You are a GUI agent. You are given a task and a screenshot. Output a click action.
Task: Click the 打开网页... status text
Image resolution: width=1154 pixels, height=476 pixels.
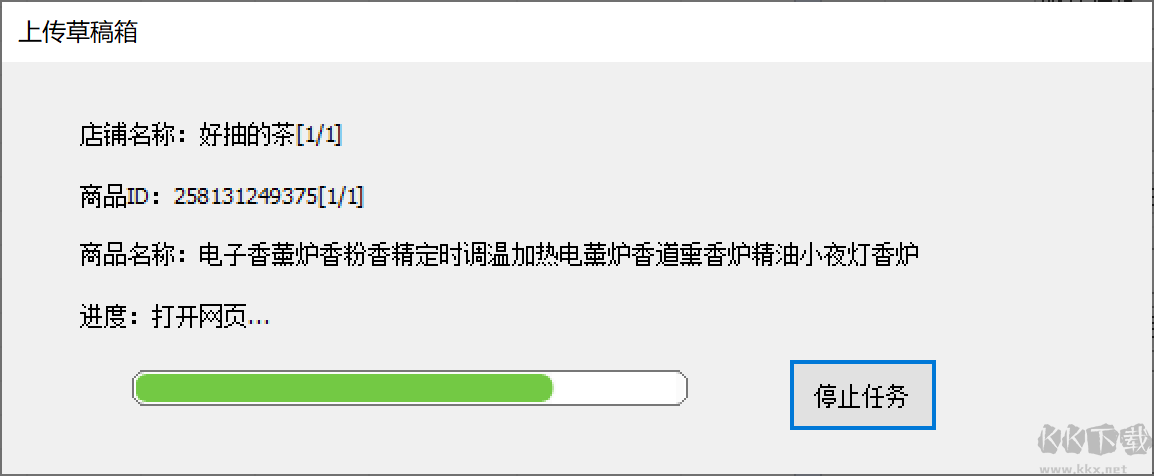pos(211,317)
